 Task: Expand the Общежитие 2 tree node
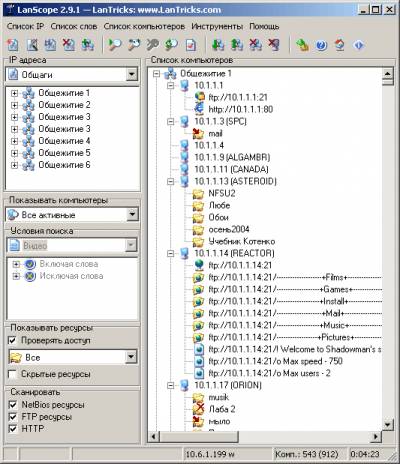(14, 105)
